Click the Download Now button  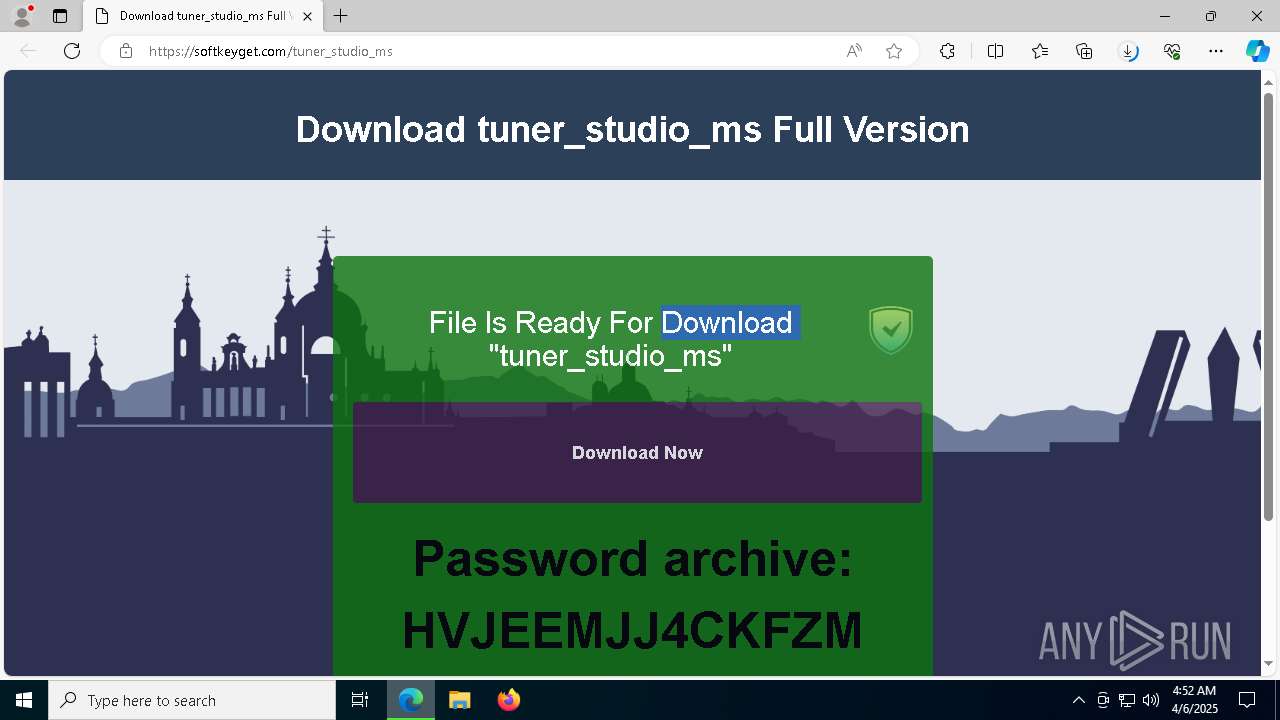point(637,453)
